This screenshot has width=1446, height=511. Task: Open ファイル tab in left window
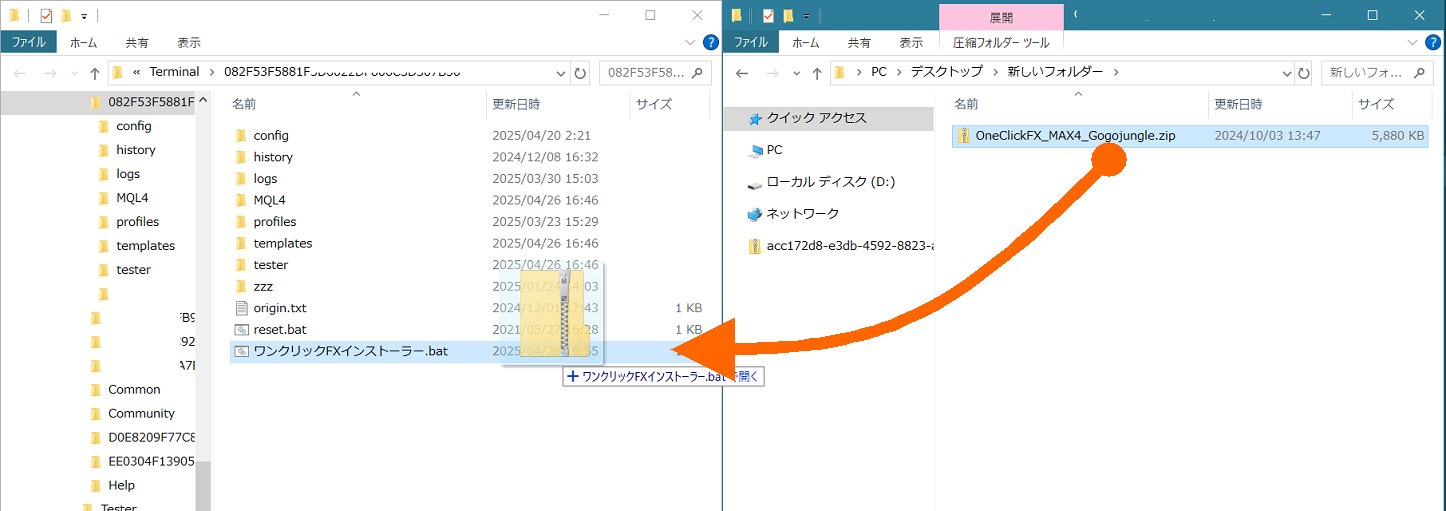(x=28, y=42)
